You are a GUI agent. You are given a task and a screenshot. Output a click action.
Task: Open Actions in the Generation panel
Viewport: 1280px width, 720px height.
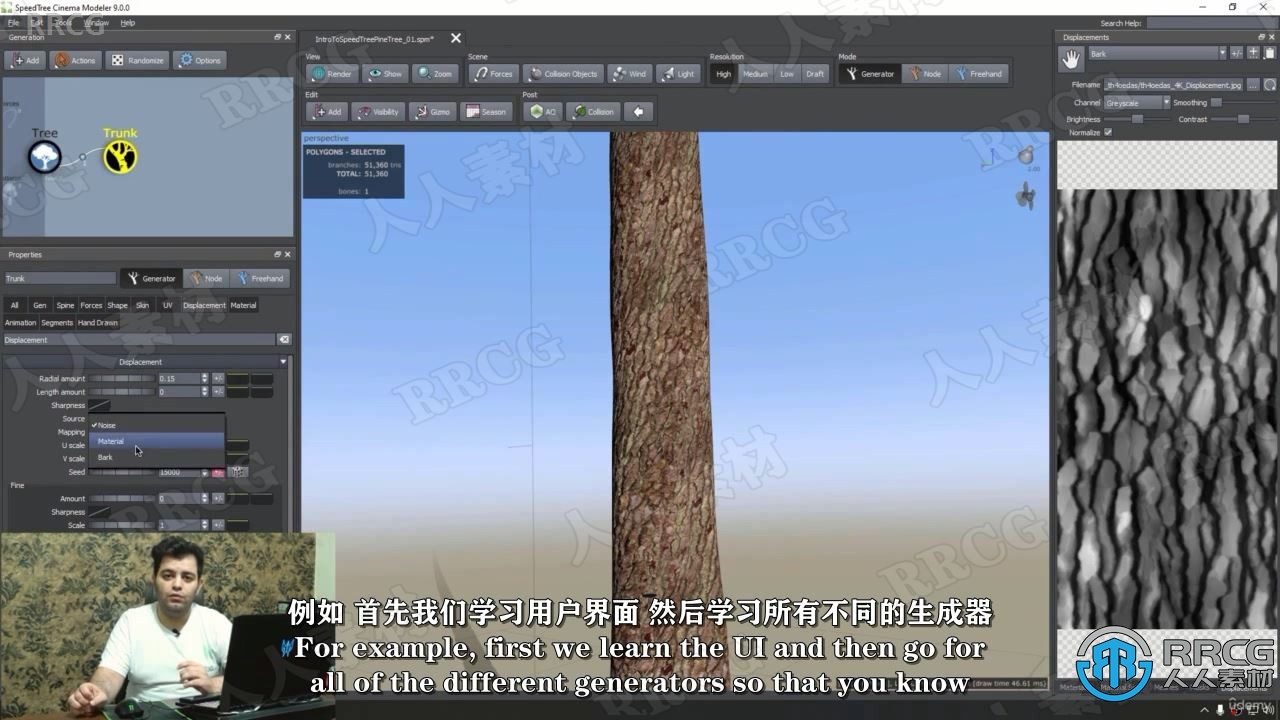pos(75,60)
